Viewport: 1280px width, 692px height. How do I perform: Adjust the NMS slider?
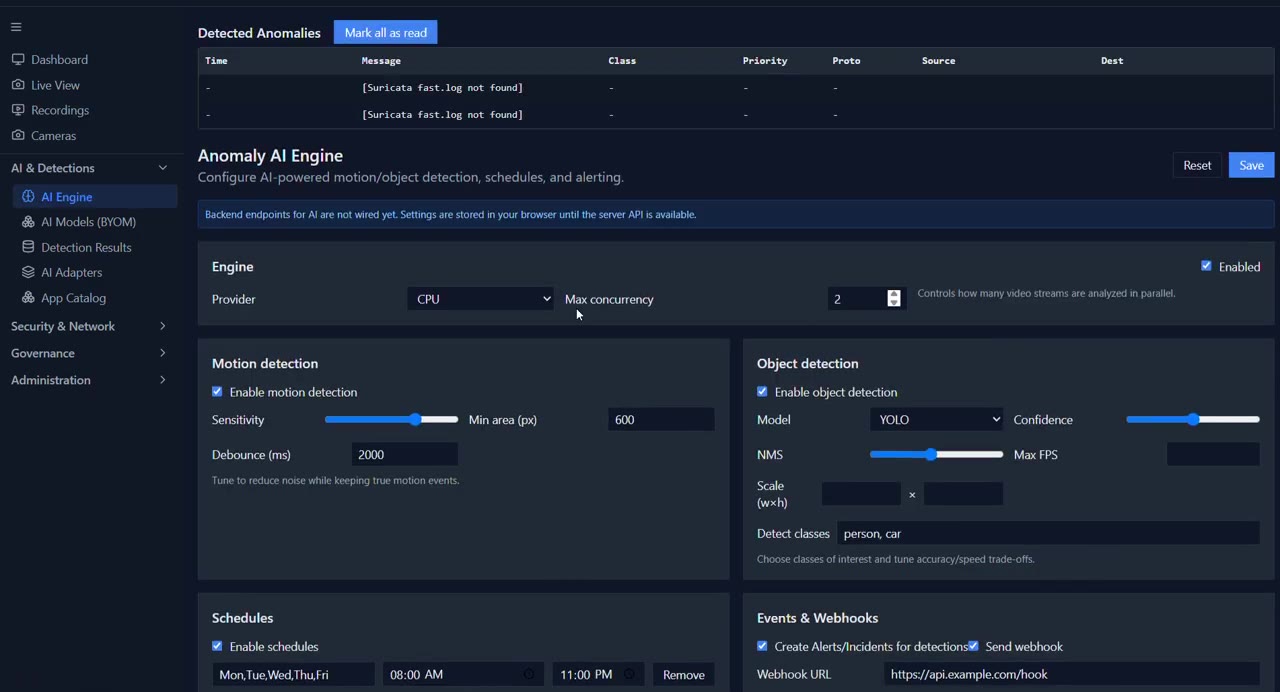tap(936, 455)
